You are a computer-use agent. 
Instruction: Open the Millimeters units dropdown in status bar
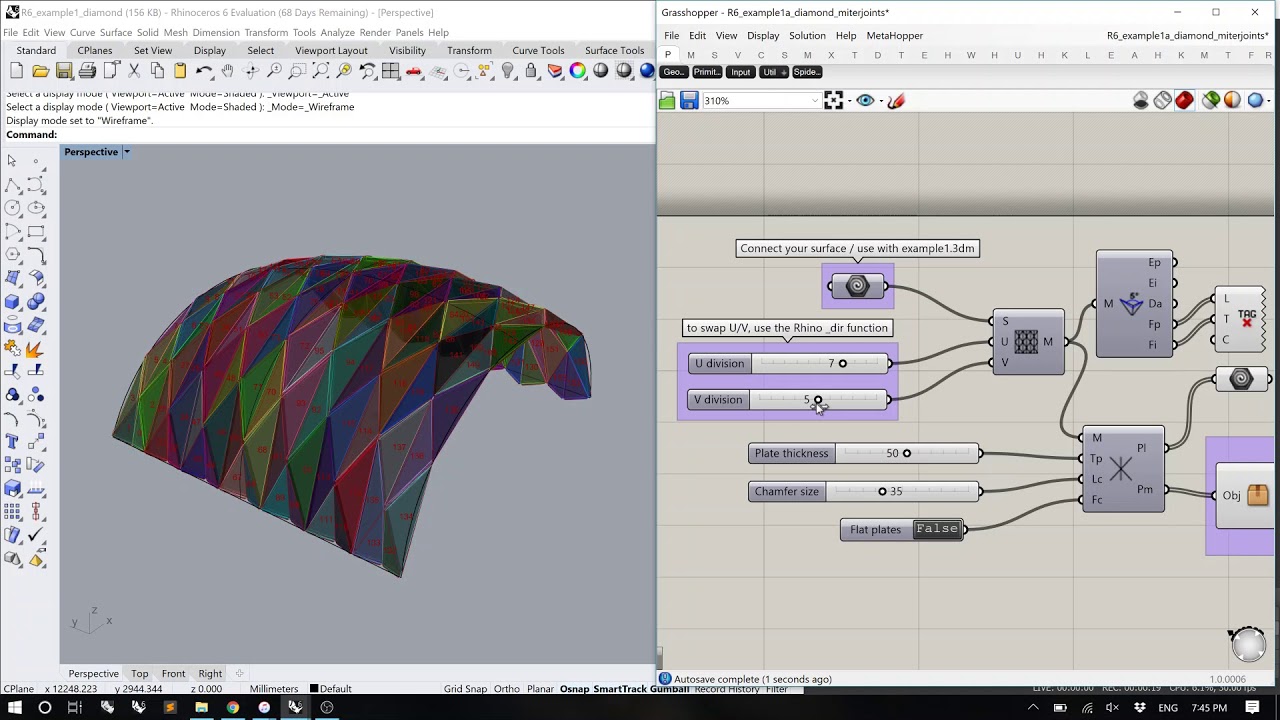point(273,688)
